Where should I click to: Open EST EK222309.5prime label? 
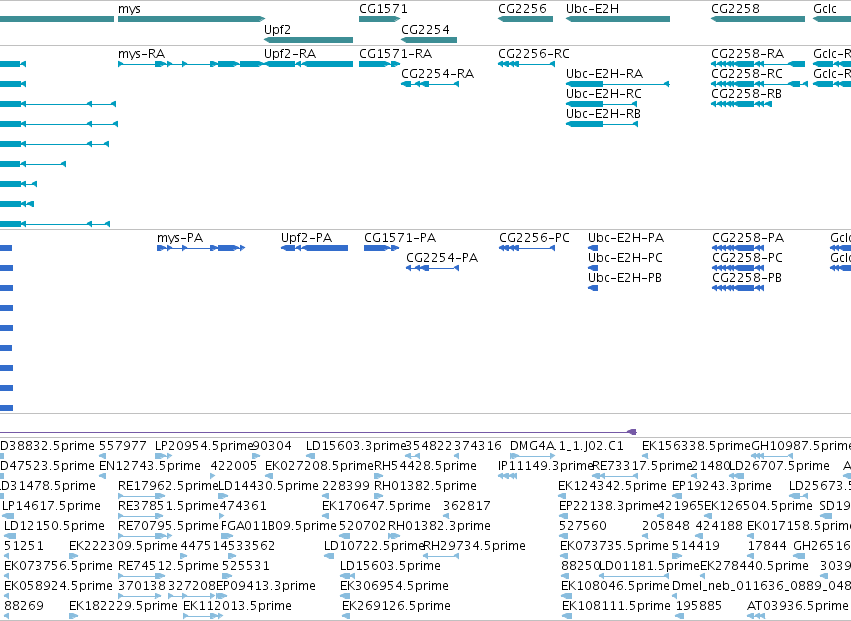[123, 546]
